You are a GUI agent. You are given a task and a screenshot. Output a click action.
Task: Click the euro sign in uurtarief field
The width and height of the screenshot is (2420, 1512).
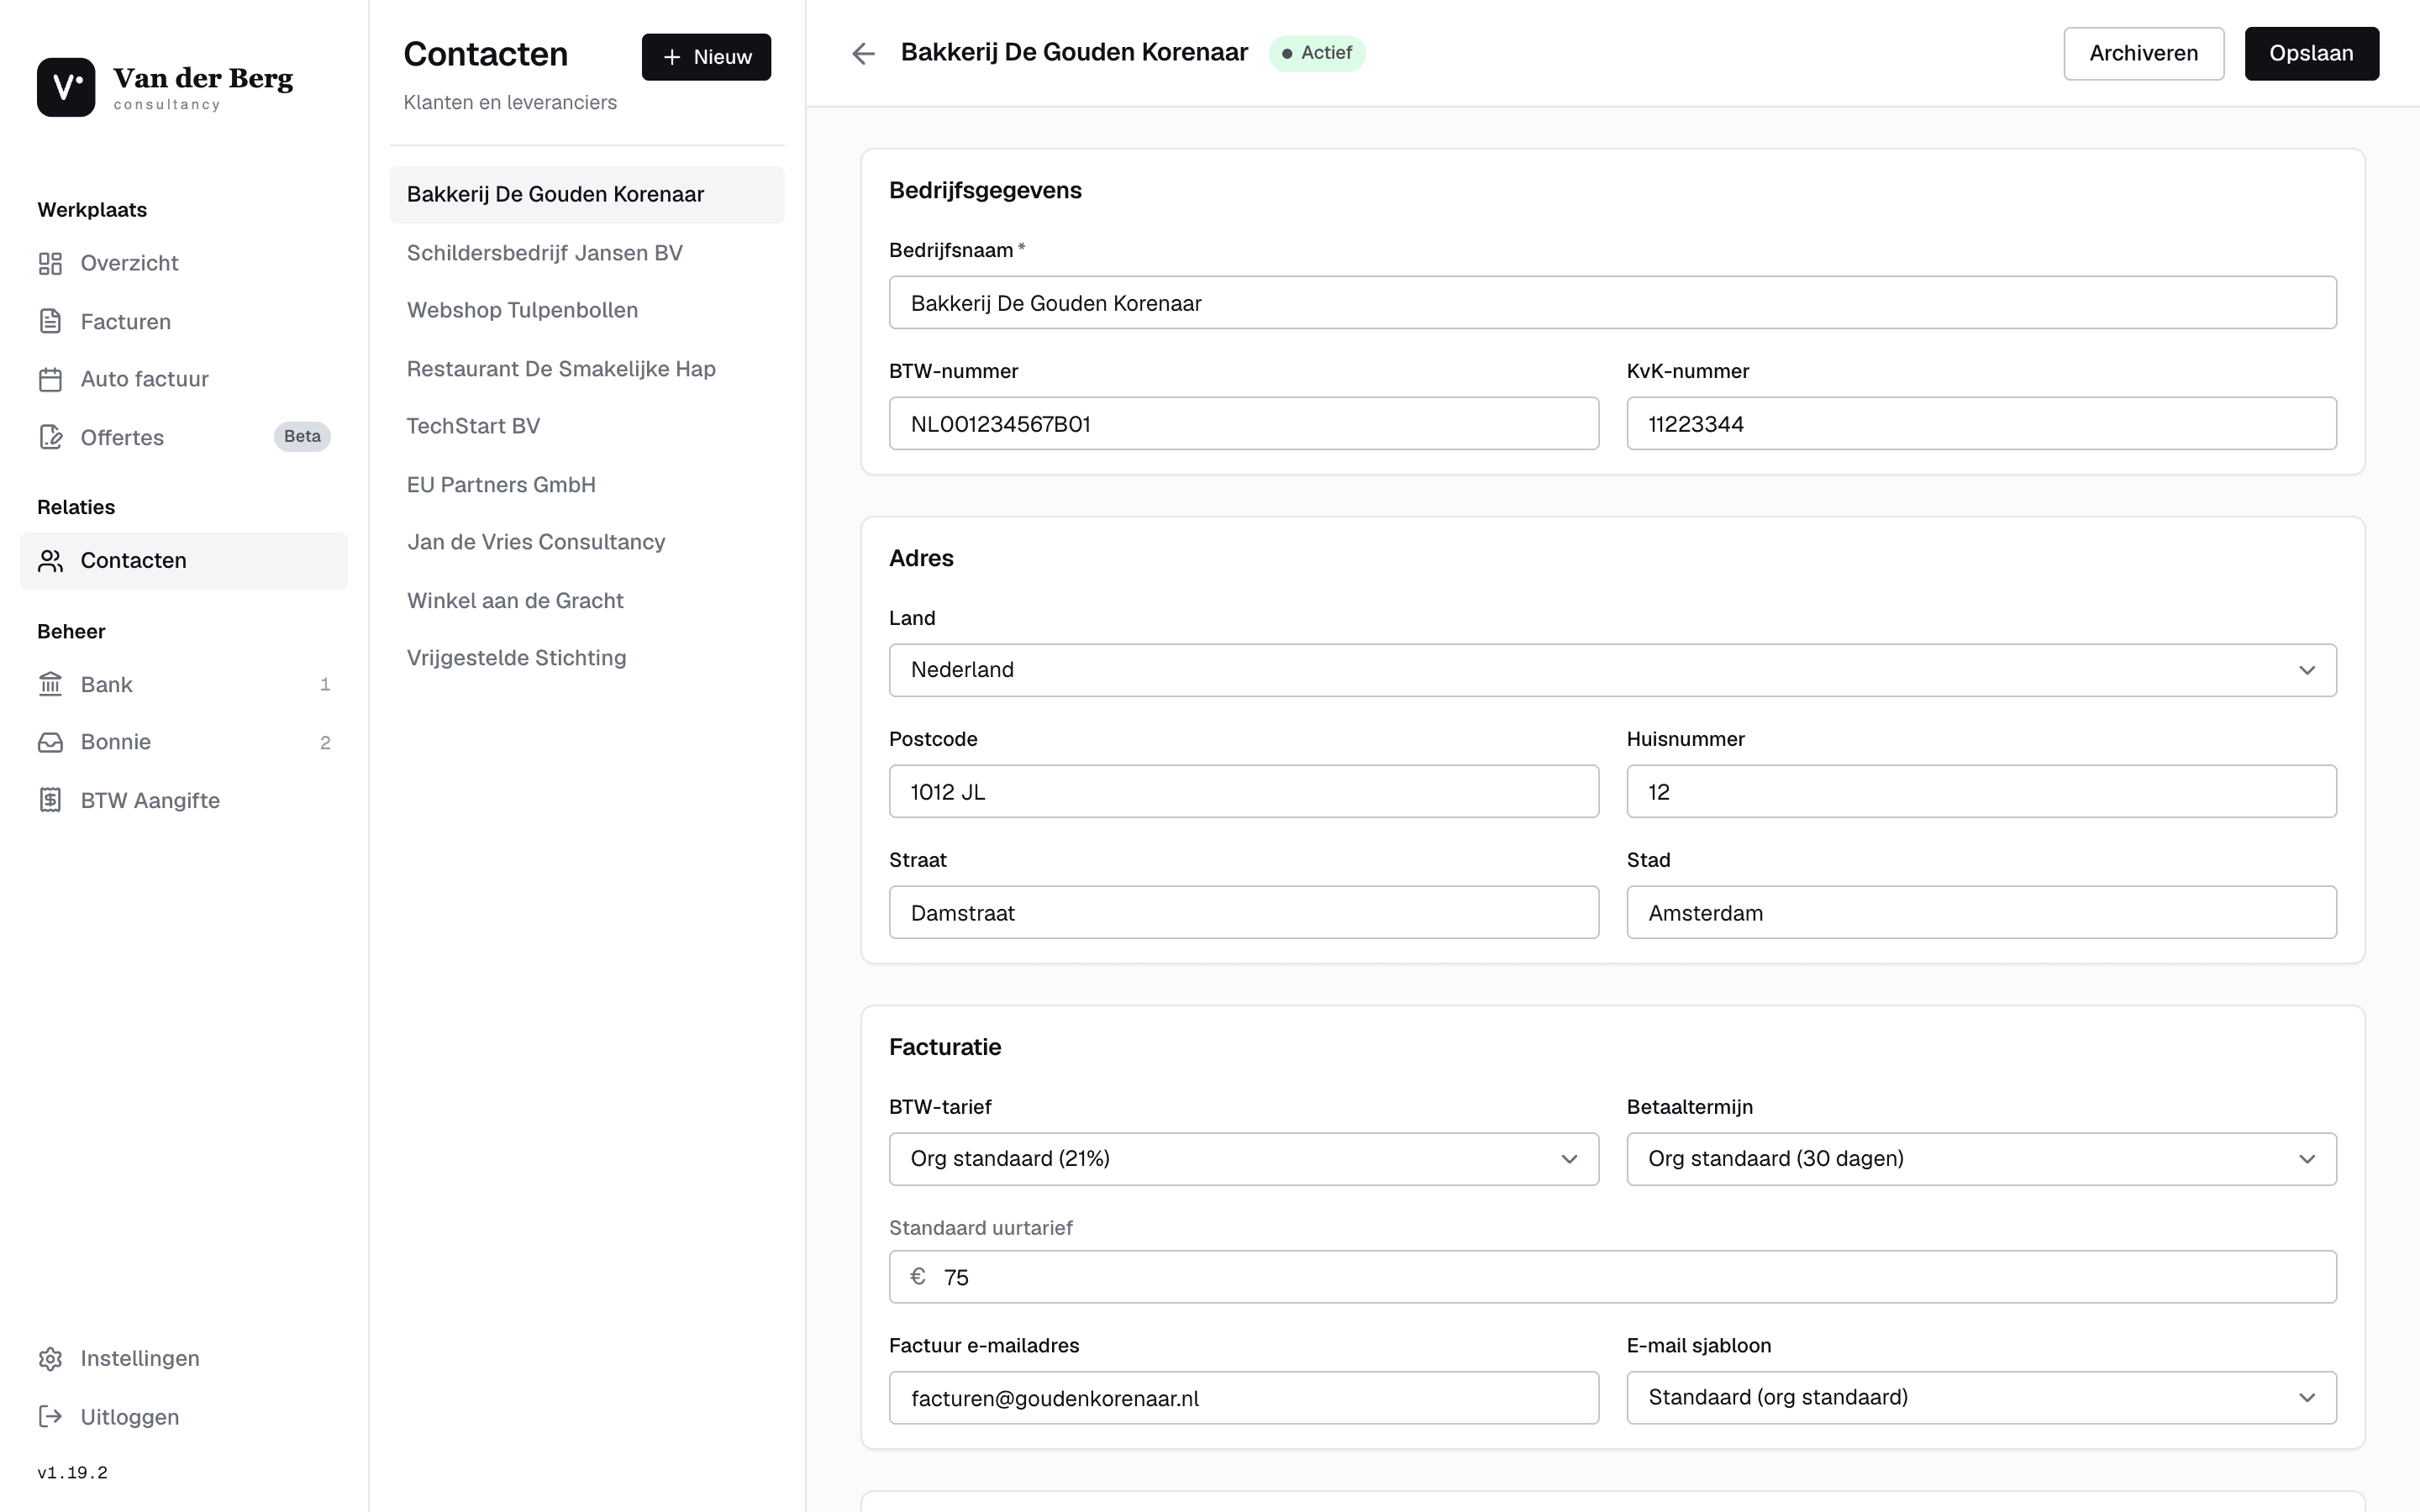coord(918,1277)
